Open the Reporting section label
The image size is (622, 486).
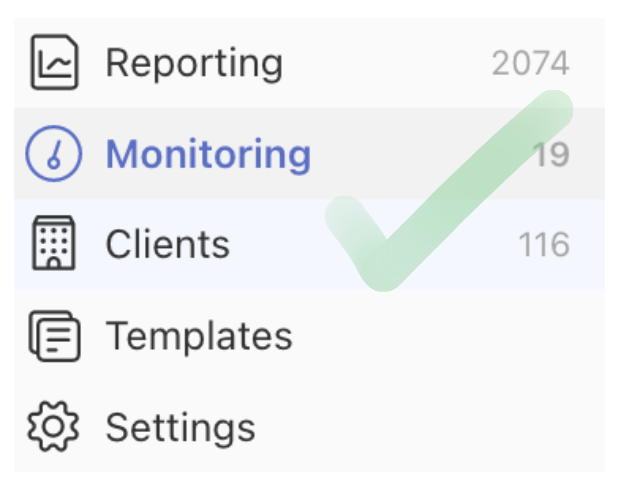click(194, 63)
